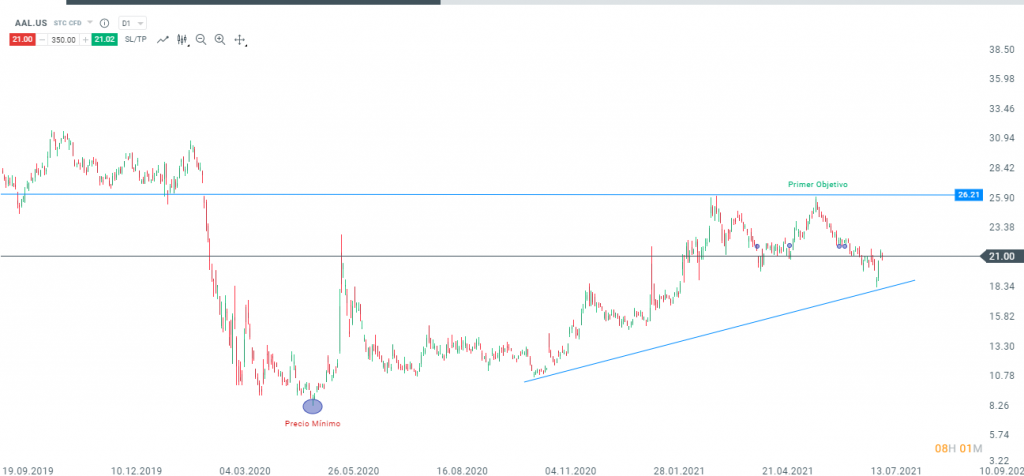Click the 15.82 price axis label
1024x476 pixels.
pos(1001,317)
